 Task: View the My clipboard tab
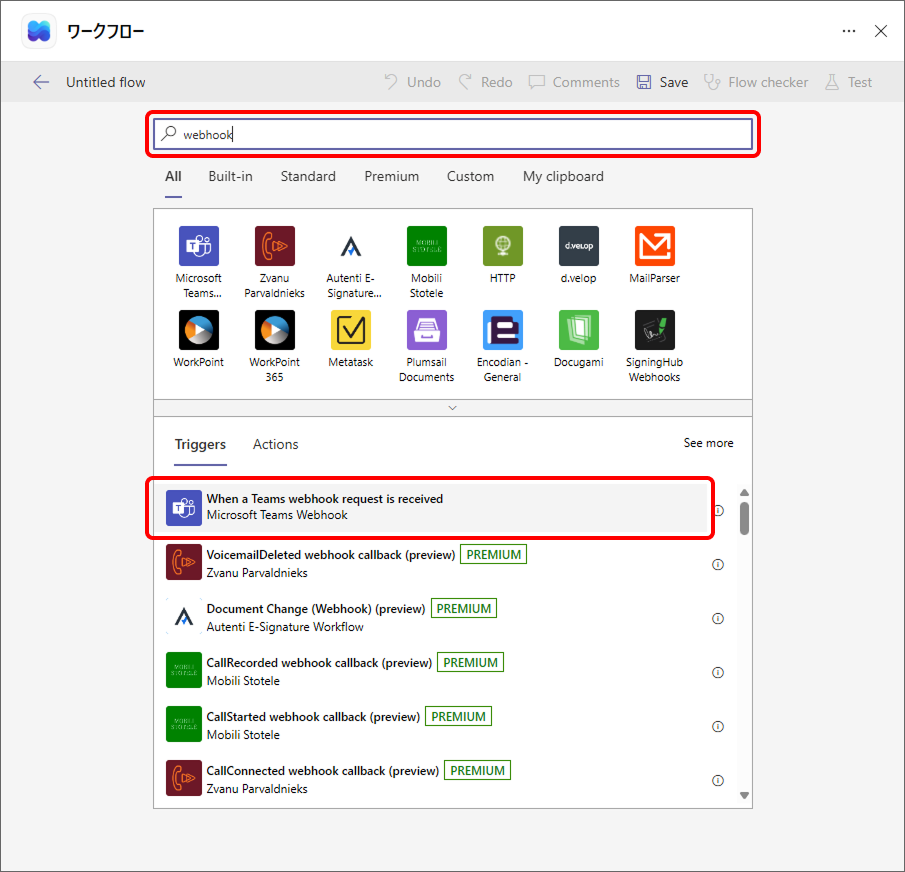(x=563, y=177)
